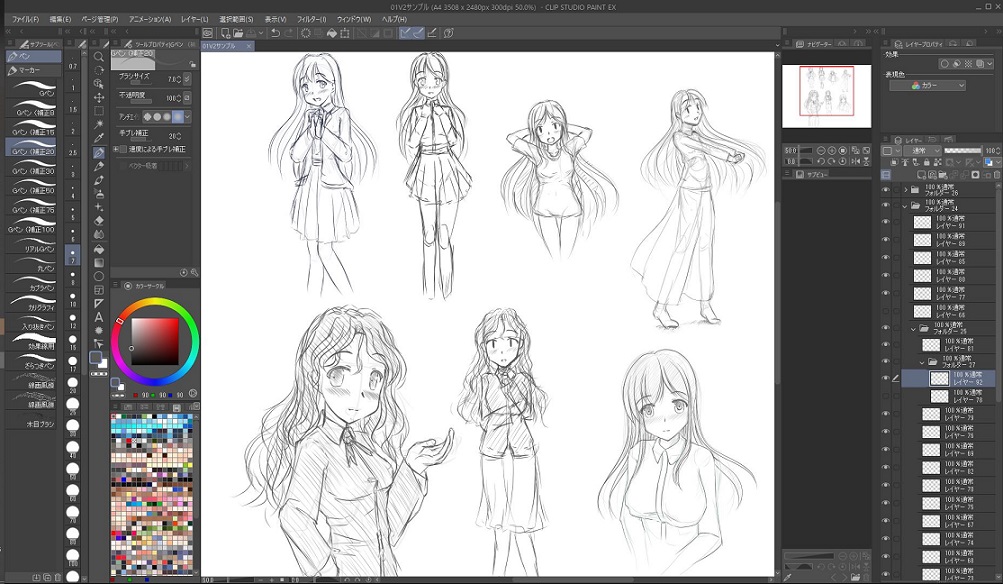Click the main drawing color swatch in toolbox
Viewport: 1003px width, 584px height.
click(96, 357)
